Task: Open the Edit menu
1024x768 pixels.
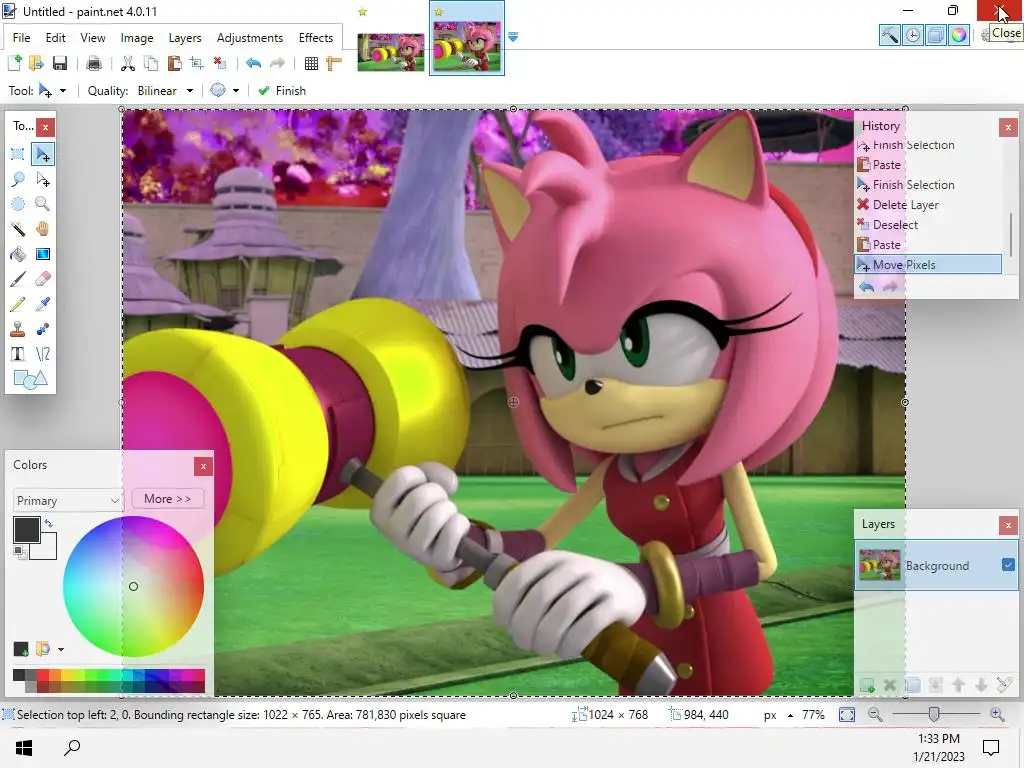Action: tap(56, 38)
